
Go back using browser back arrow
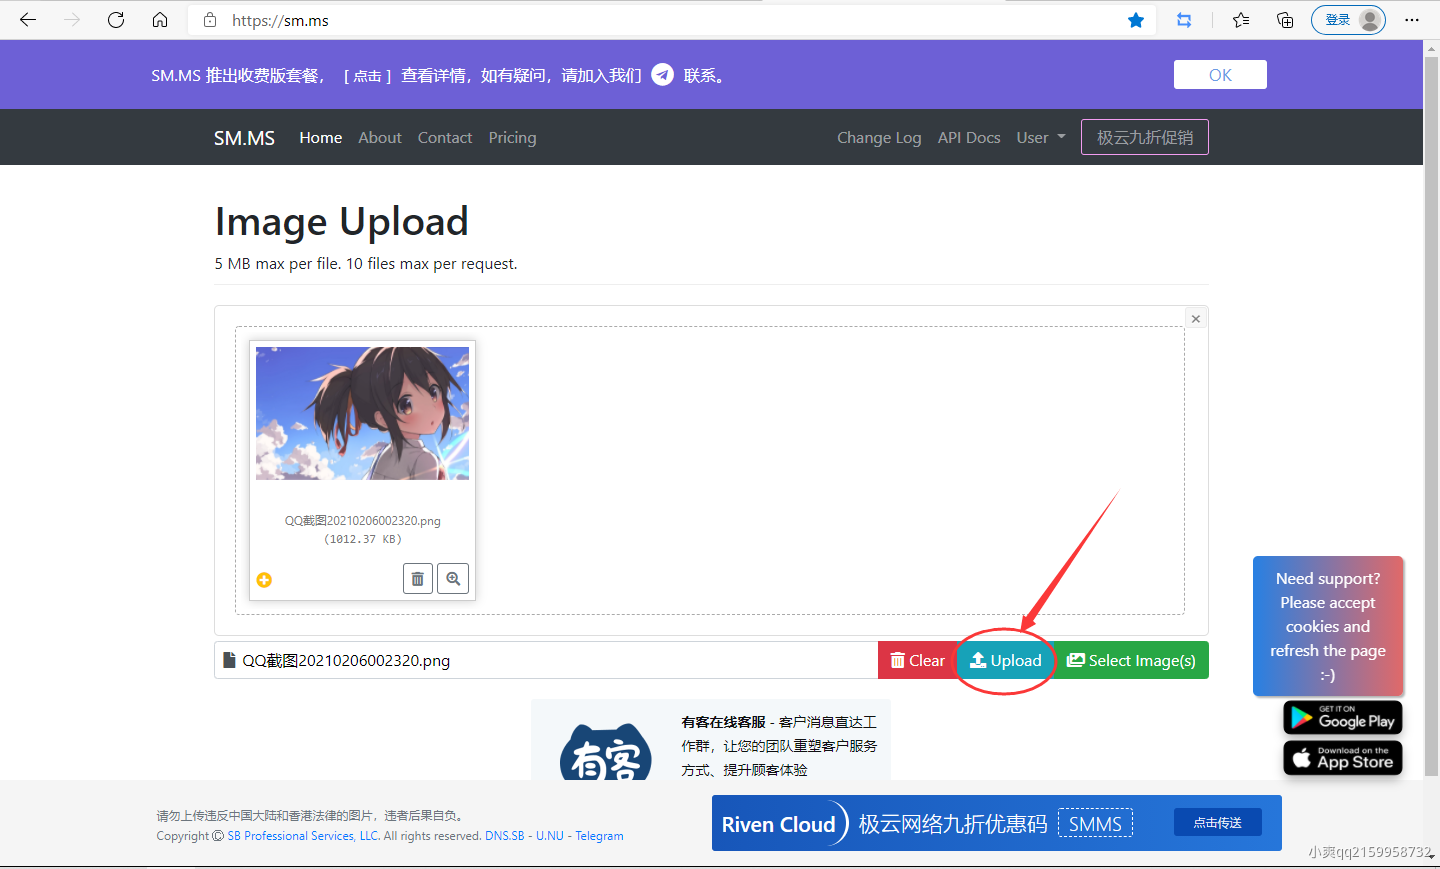coord(28,20)
